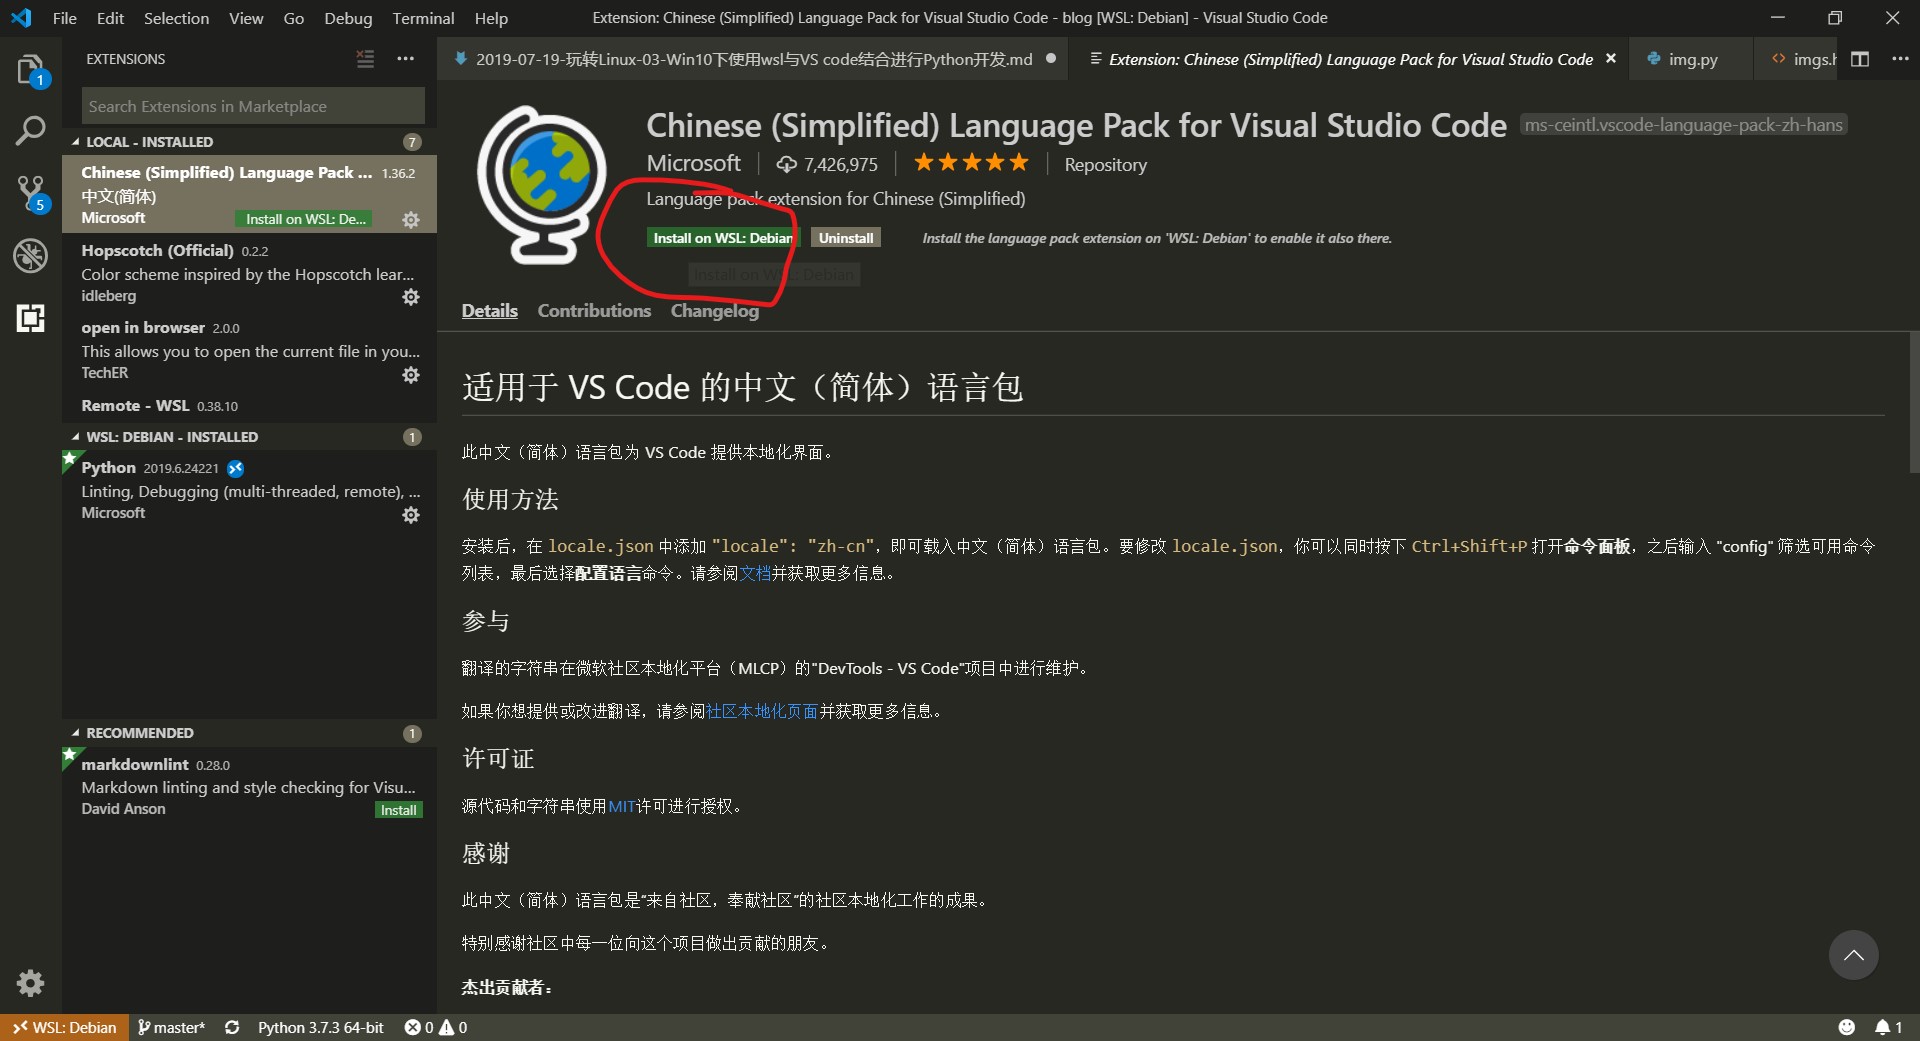Screen dimensions: 1920x1041
Task: Click the master* branch in status bar
Action: tap(171, 1027)
